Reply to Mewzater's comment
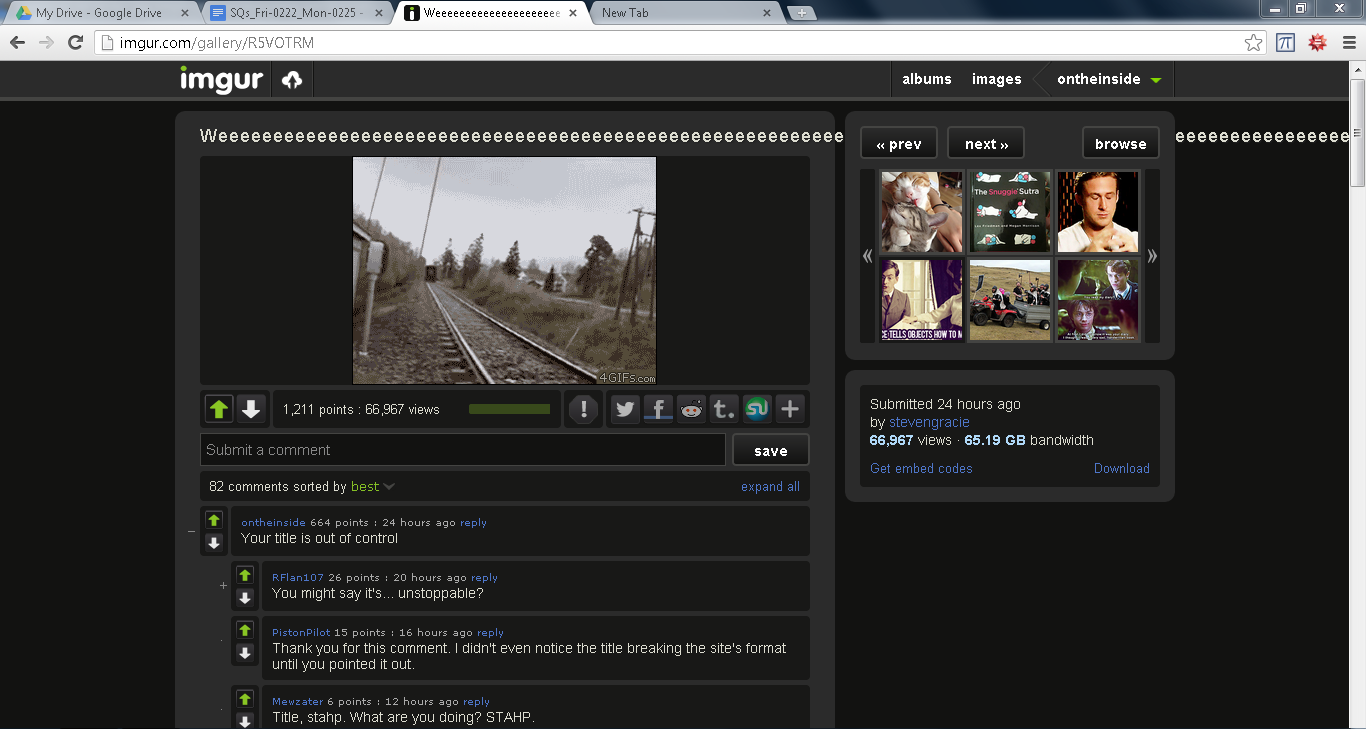 [x=476, y=701]
